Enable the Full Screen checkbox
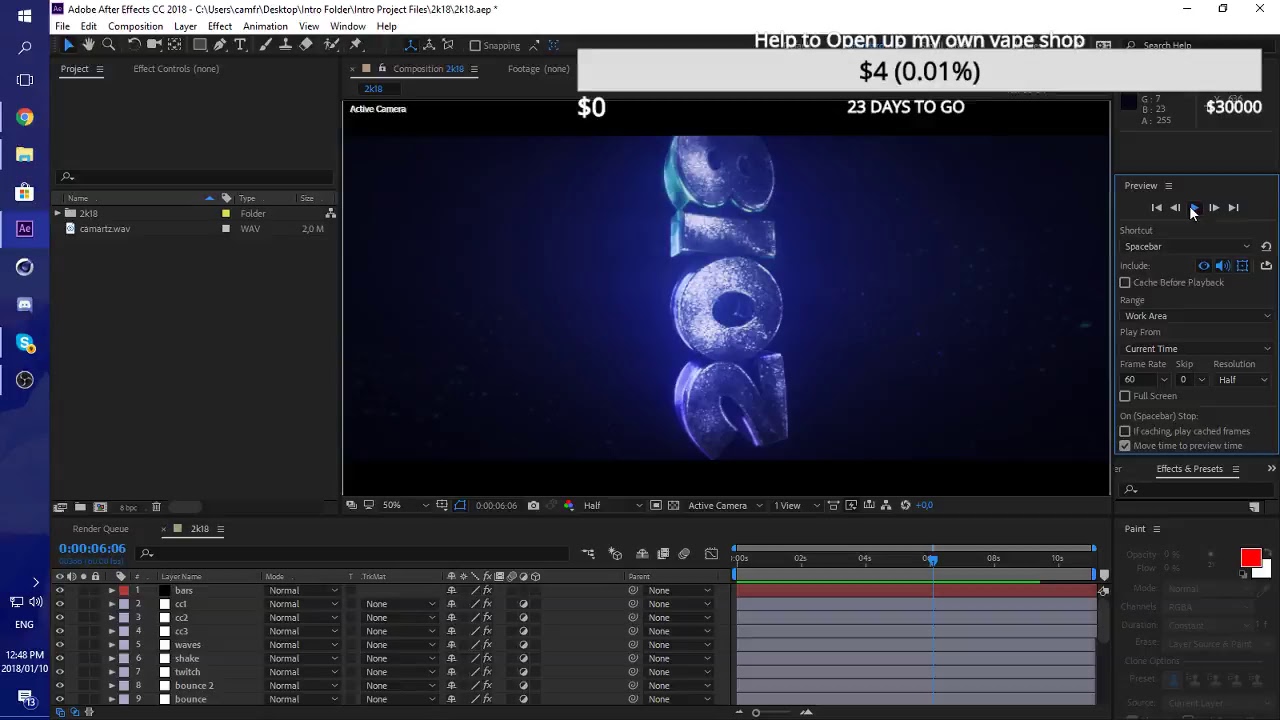Screen dimensions: 1280x720 tap(1125, 396)
